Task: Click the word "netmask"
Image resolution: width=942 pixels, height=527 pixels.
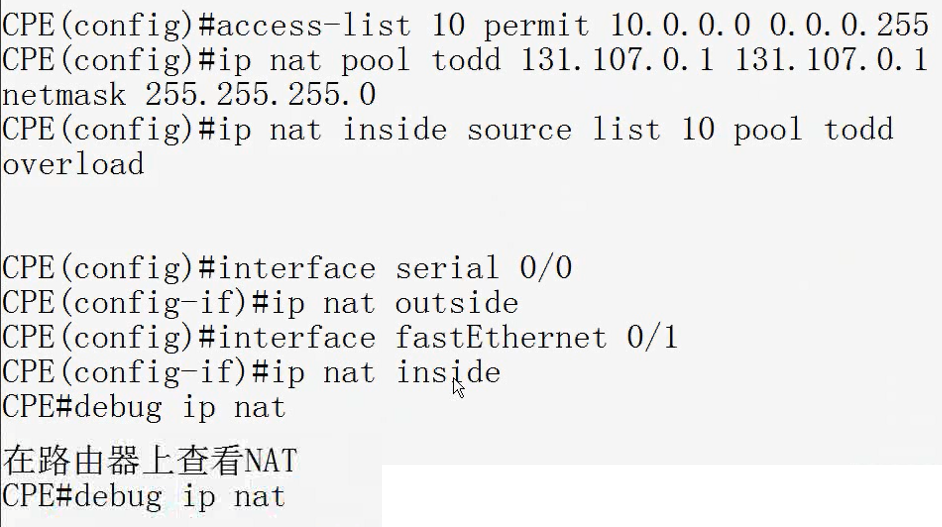Action: 64,95
